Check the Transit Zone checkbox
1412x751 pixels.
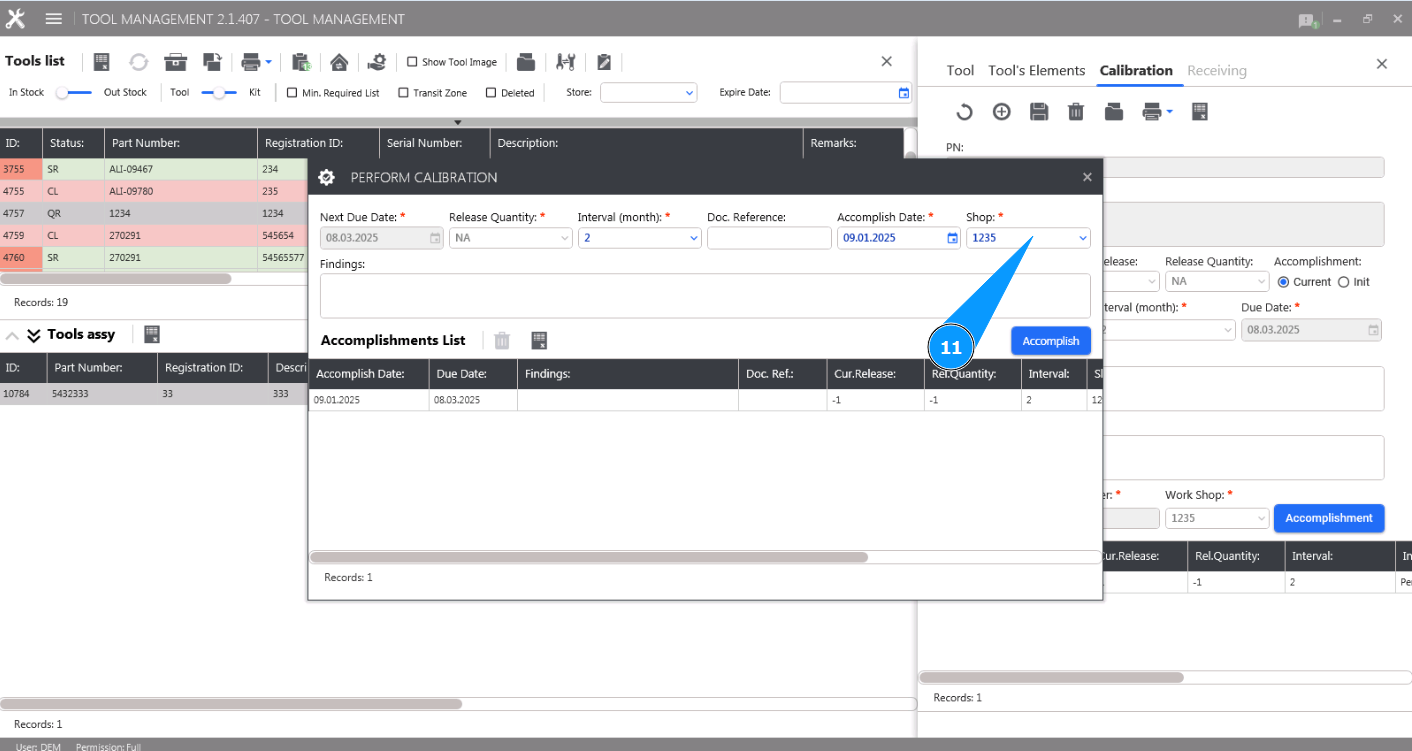403,93
